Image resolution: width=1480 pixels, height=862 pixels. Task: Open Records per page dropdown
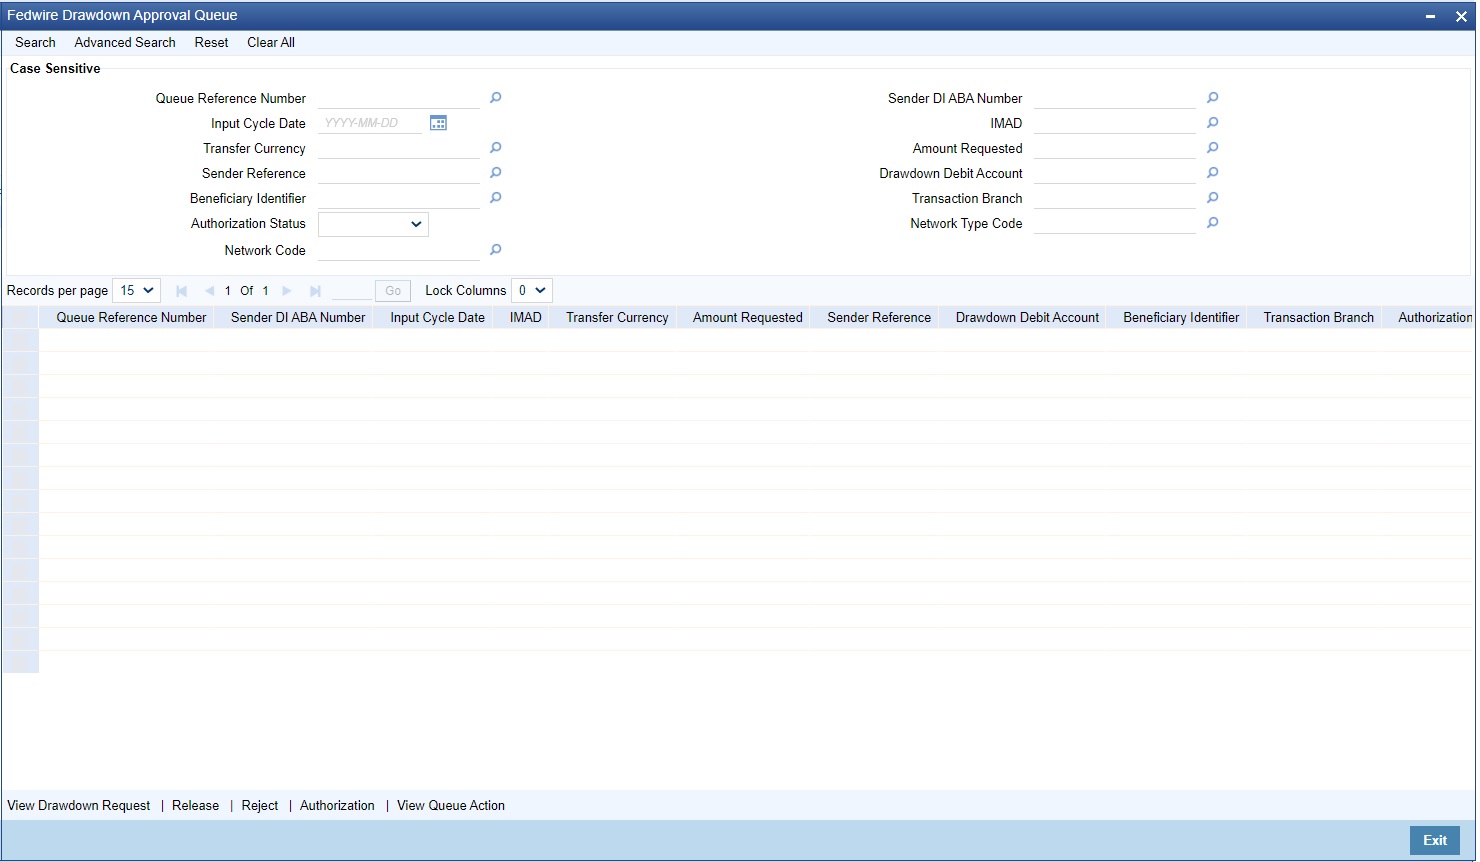(x=137, y=291)
